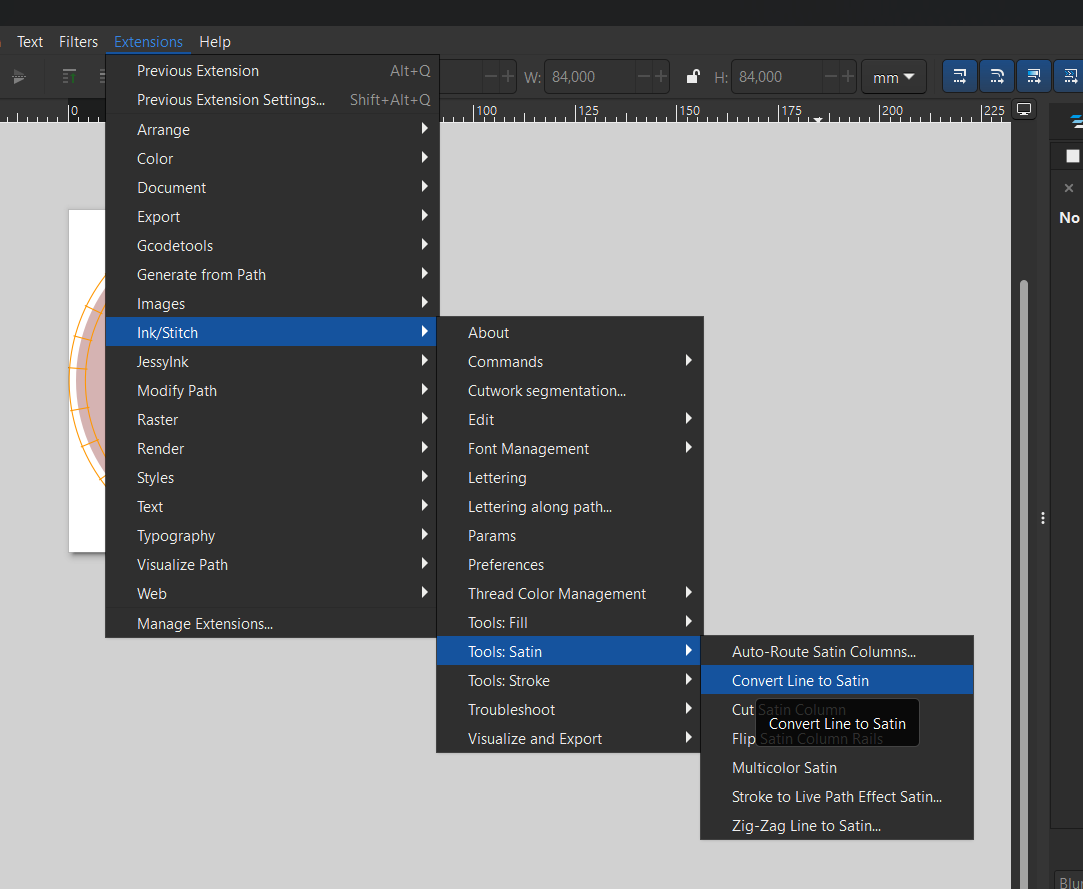Open the Styles submenu
The width and height of the screenshot is (1083, 889).
pos(272,478)
